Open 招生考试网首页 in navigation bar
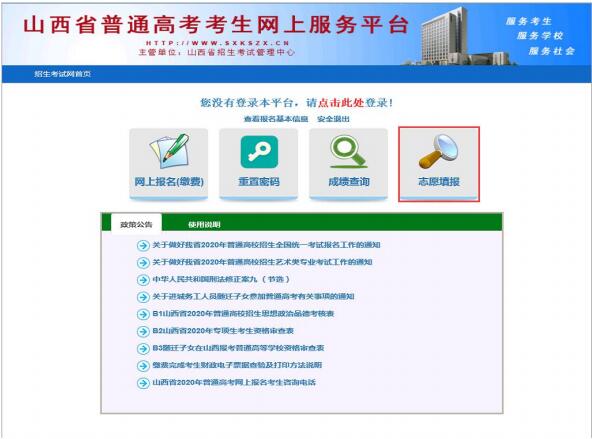This screenshot has height=439, width=592. pos(63,74)
